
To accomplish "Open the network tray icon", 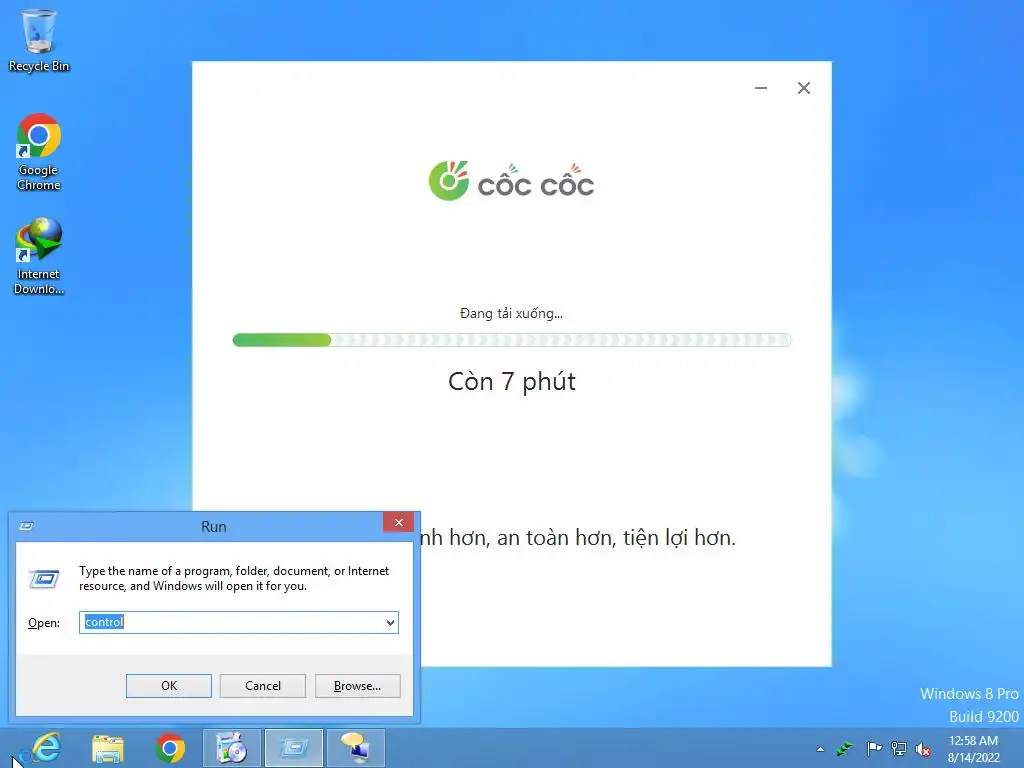I will (899, 748).
